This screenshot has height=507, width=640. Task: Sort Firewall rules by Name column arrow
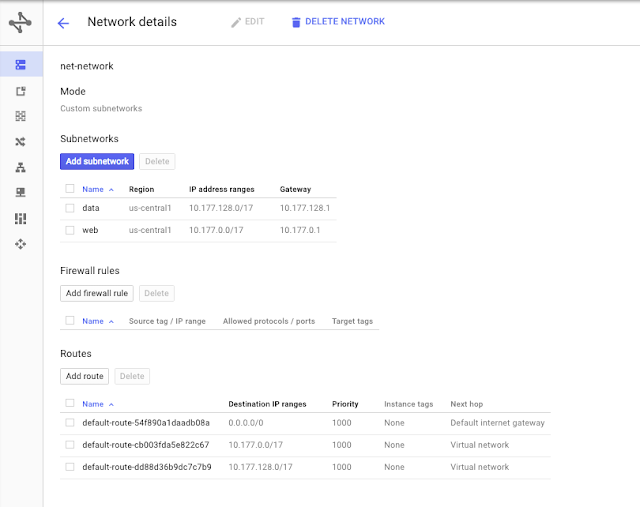(x=111, y=322)
